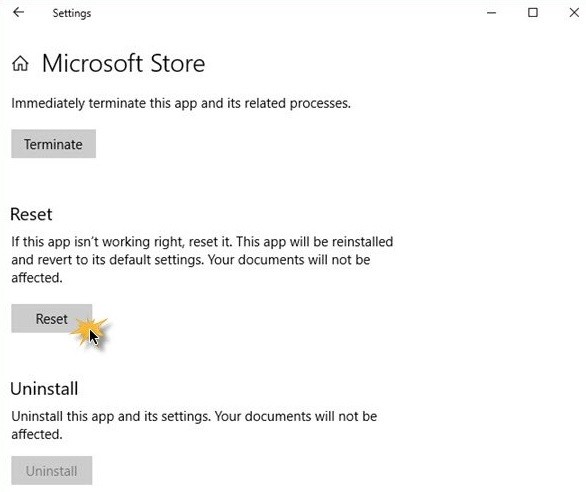The height and width of the screenshot is (492, 586).
Task: Click the 'Immediately terminate this app' description
Action: point(181,103)
